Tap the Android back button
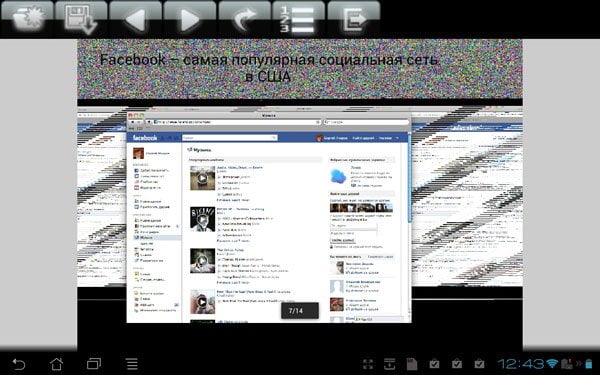600x375 pixels. [18, 364]
